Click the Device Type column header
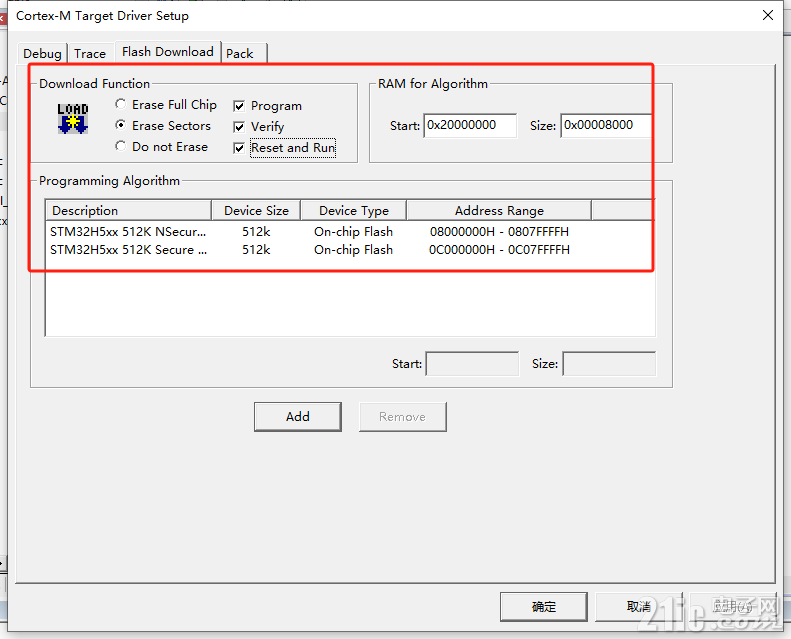This screenshot has height=639, width=791. pyautogui.click(x=354, y=210)
